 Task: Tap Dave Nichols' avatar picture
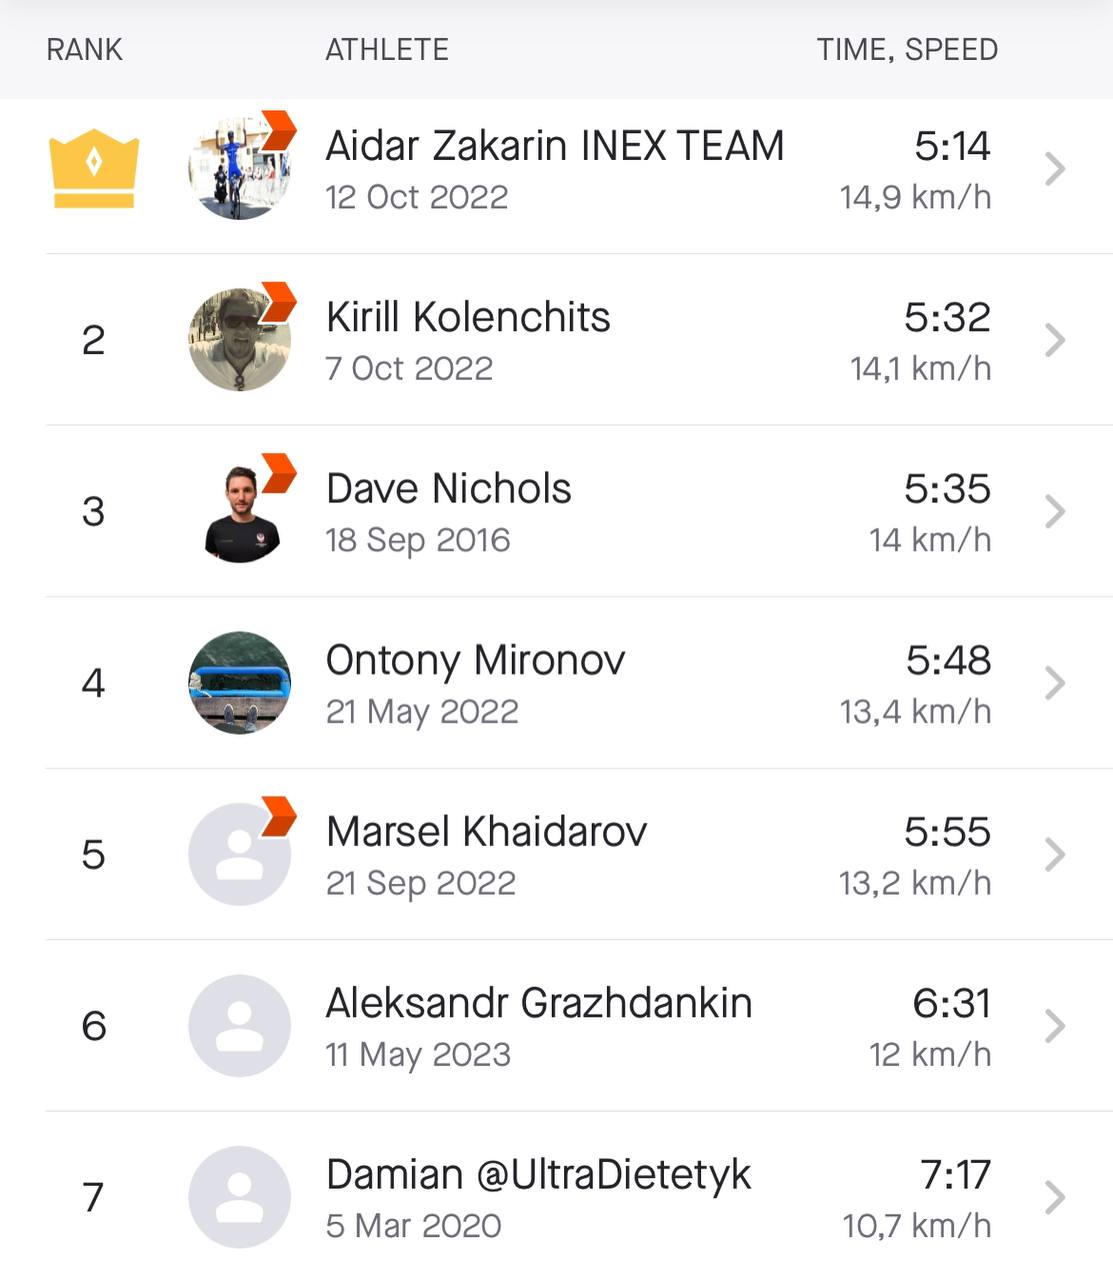click(x=239, y=512)
